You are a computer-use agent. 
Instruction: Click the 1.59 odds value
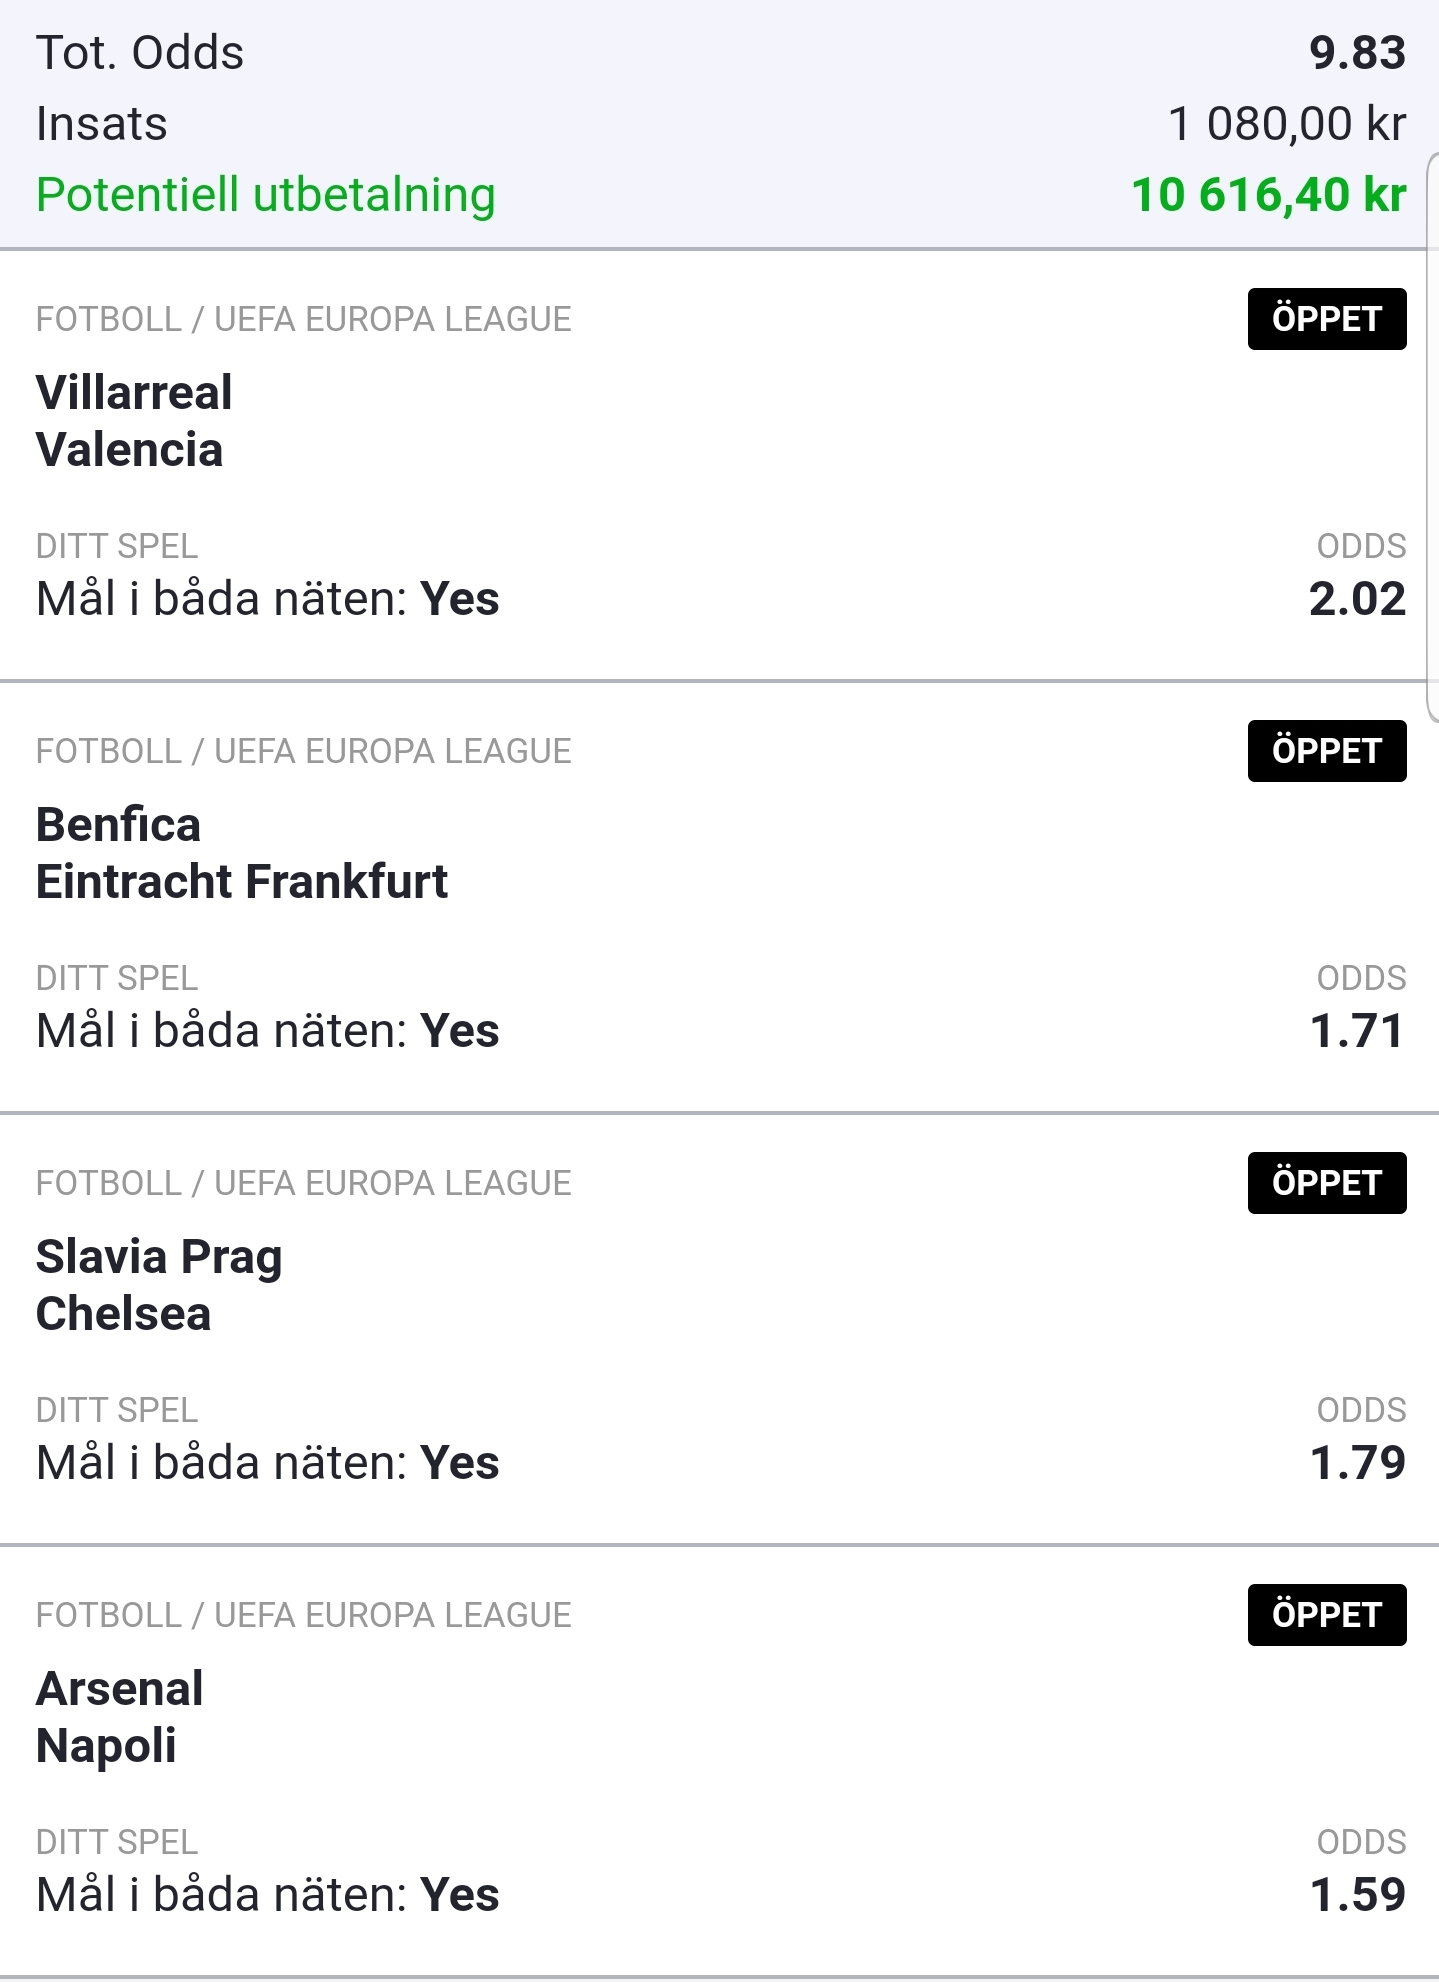[x=1357, y=1895]
